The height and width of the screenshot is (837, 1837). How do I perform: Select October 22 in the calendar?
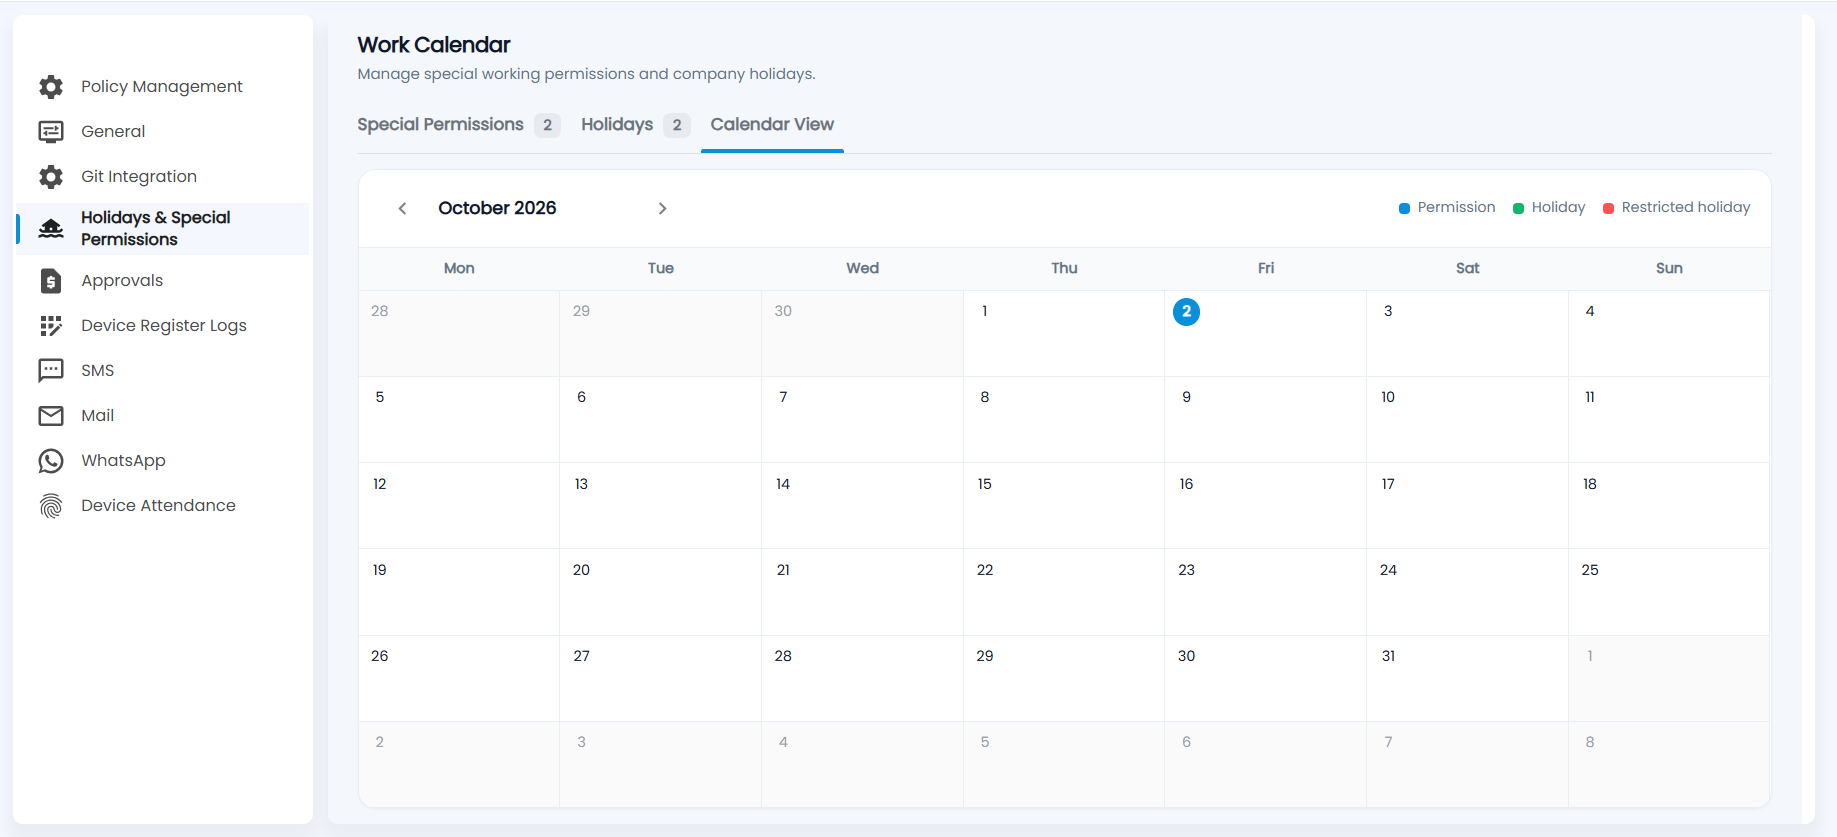[1064, 592]
